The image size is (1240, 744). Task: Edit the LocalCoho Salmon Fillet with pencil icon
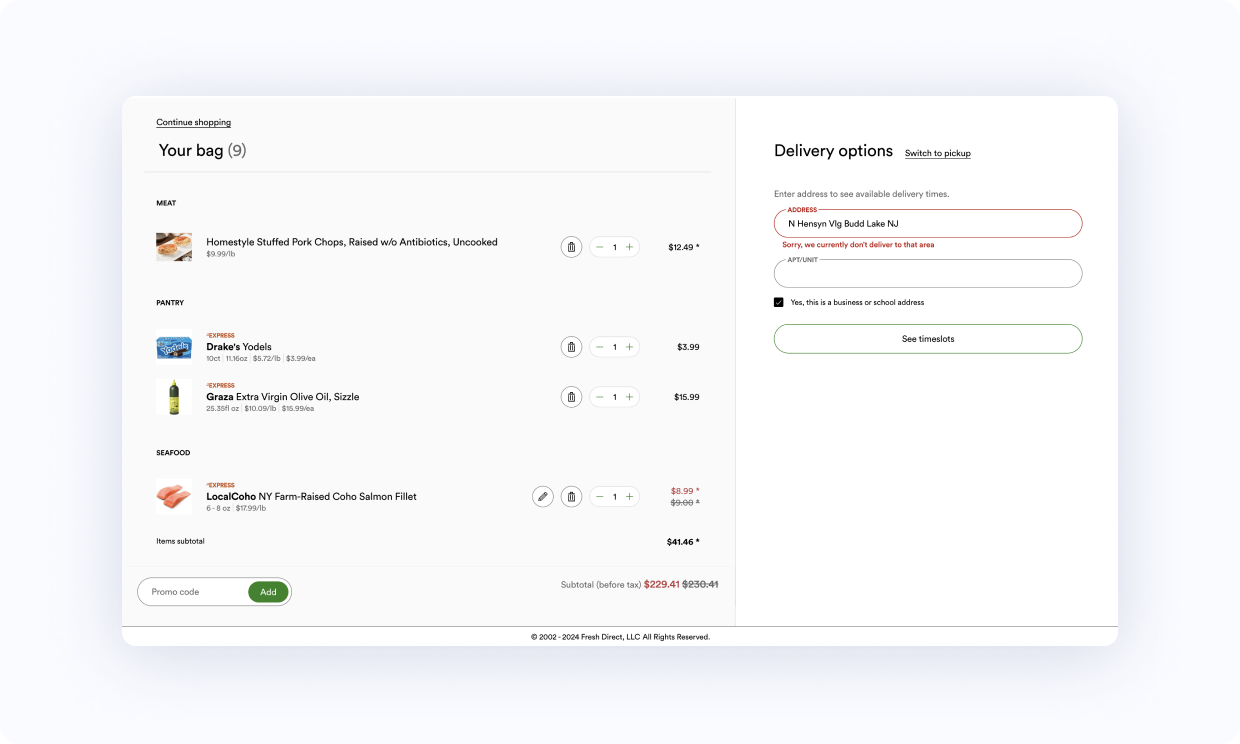tap(543, 497)
